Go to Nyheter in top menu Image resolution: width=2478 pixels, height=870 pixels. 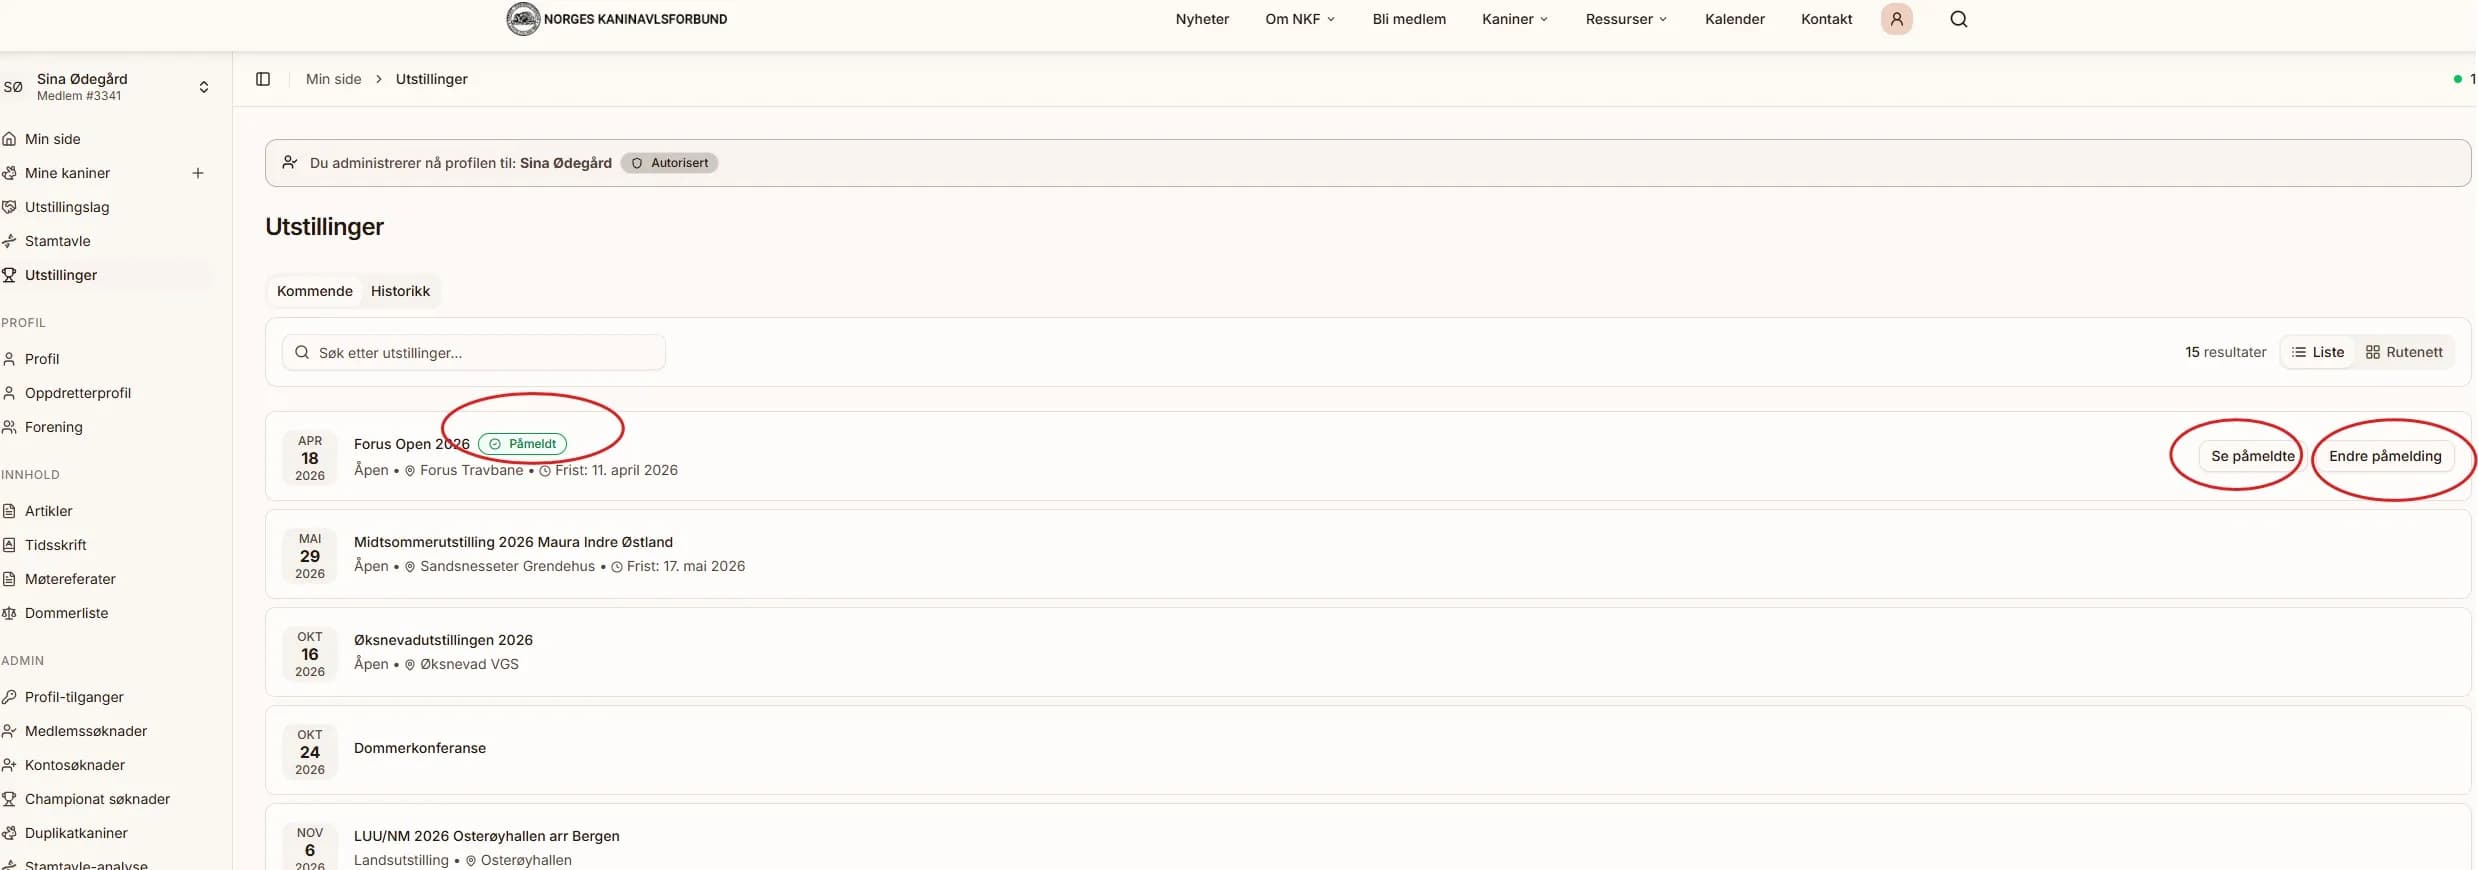1202,19
